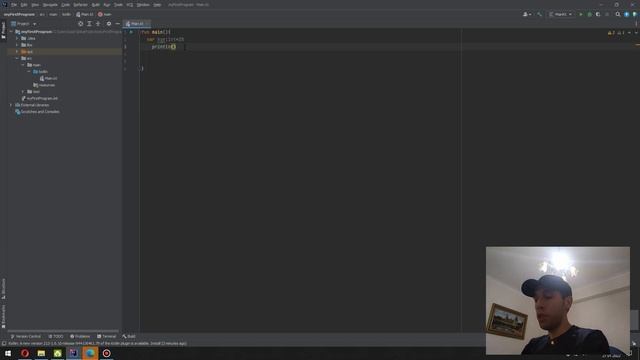Collapse the kotlin source folder
This screenshot has height=360, width=640.
(29, 71)
